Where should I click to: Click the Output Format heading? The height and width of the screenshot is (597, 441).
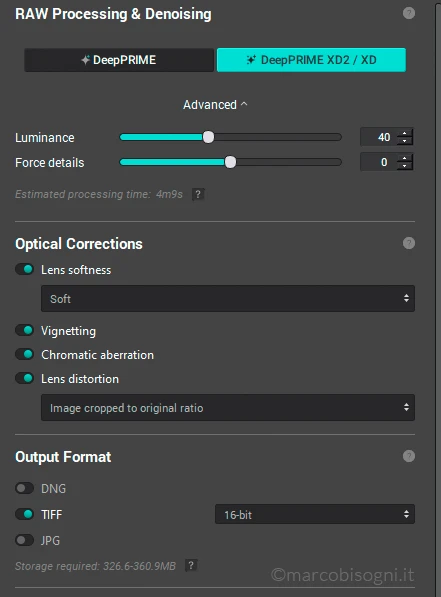(x=63, y=457)
